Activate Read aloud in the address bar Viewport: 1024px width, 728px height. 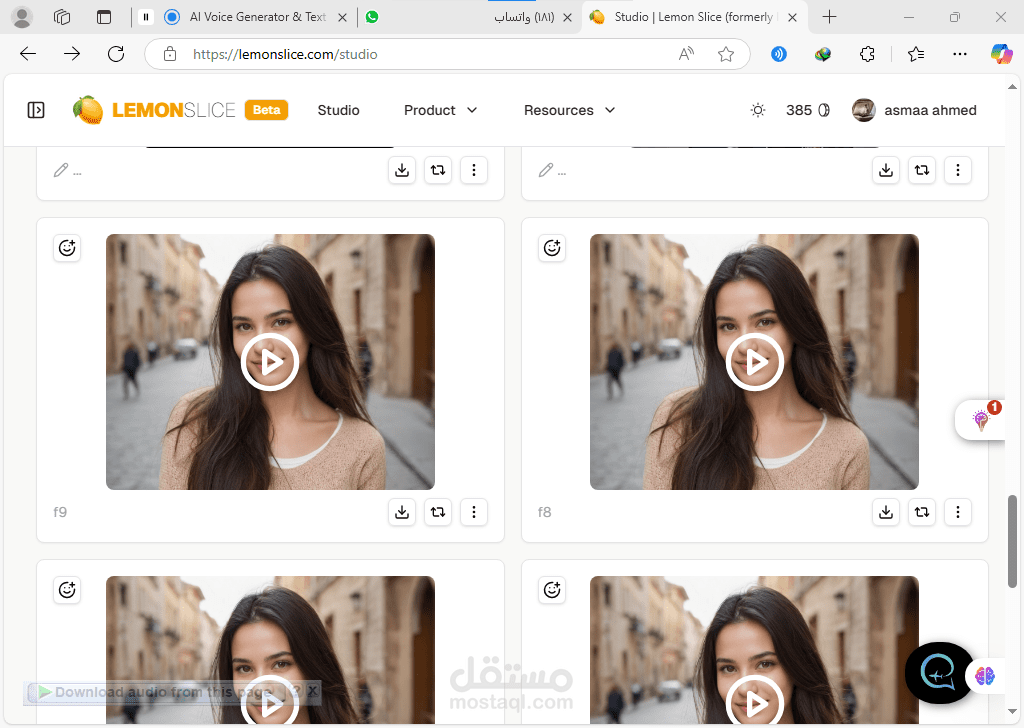(x=686, y=54)
